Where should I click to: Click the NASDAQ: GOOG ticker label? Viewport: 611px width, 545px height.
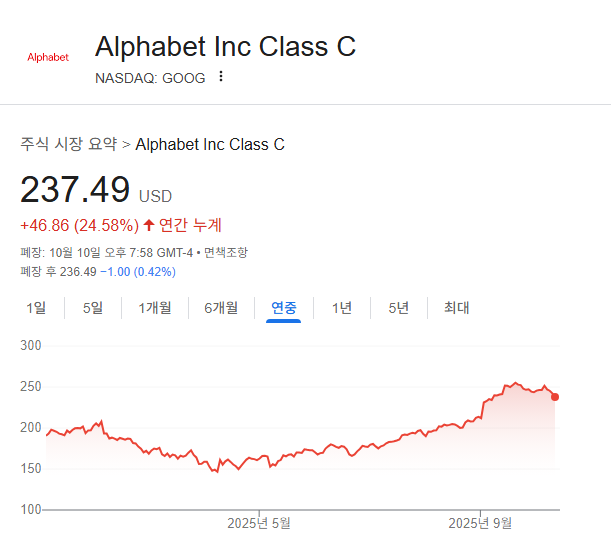(x=150, y=78)
